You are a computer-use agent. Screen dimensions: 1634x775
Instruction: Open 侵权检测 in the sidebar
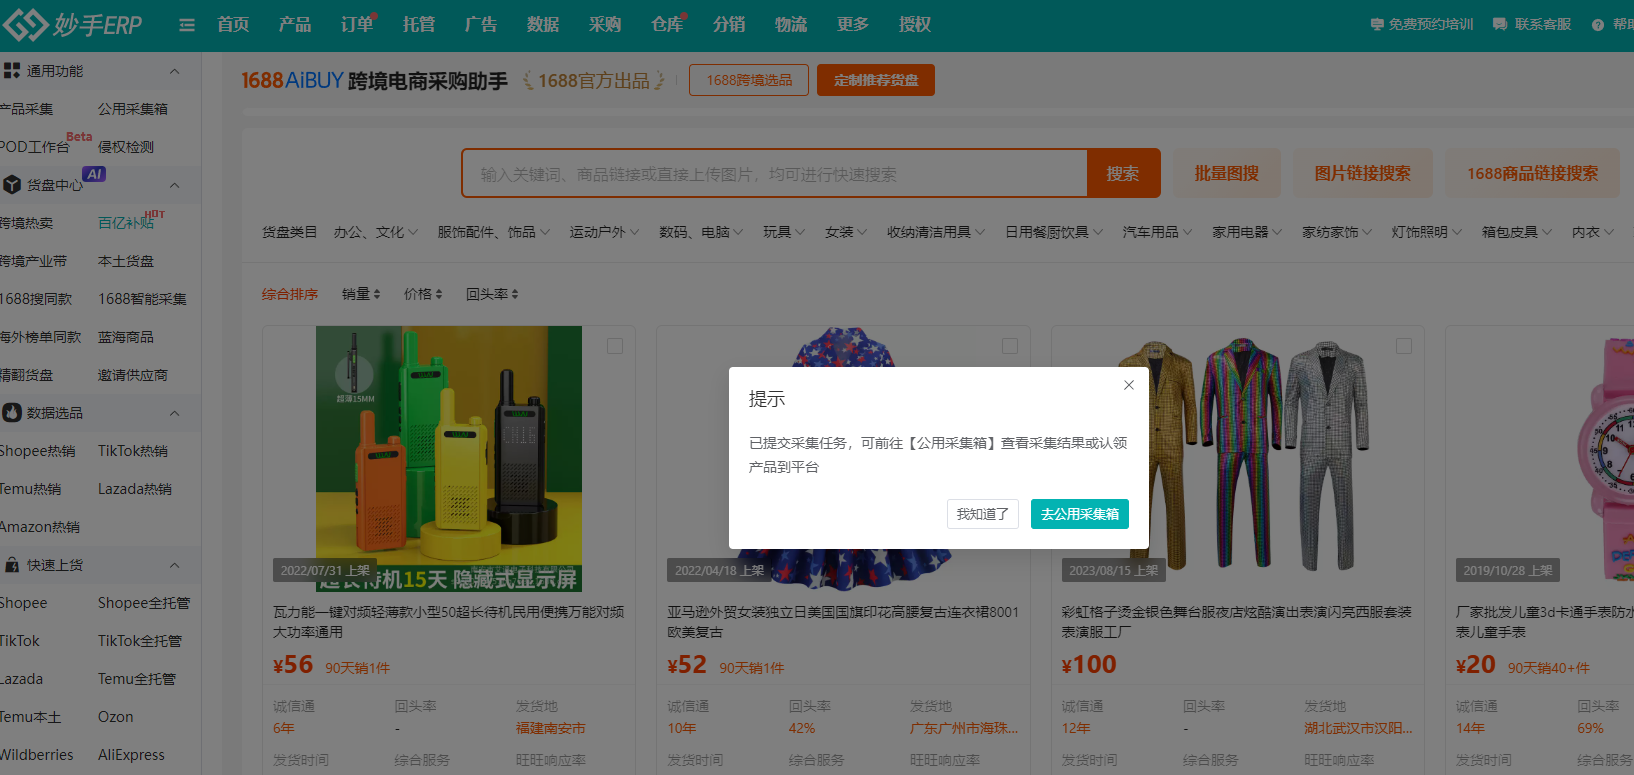126,147
